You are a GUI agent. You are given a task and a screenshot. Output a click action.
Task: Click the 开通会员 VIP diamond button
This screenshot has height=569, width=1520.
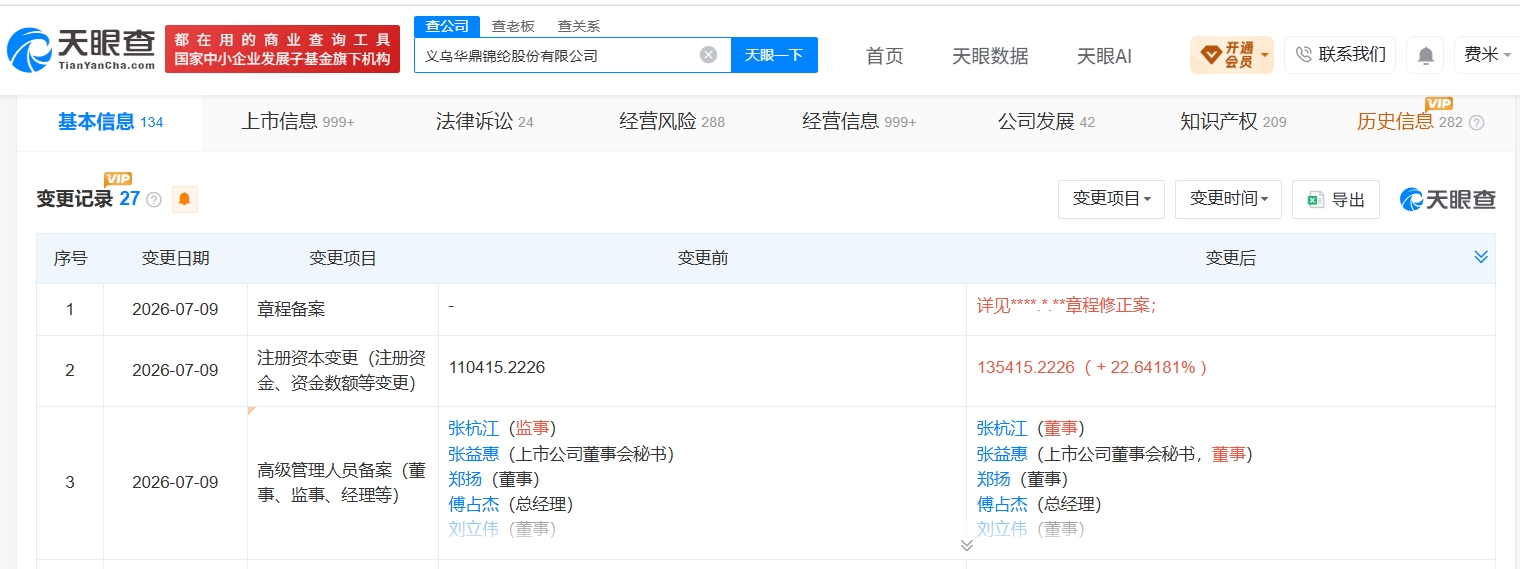coord(1231,55)
